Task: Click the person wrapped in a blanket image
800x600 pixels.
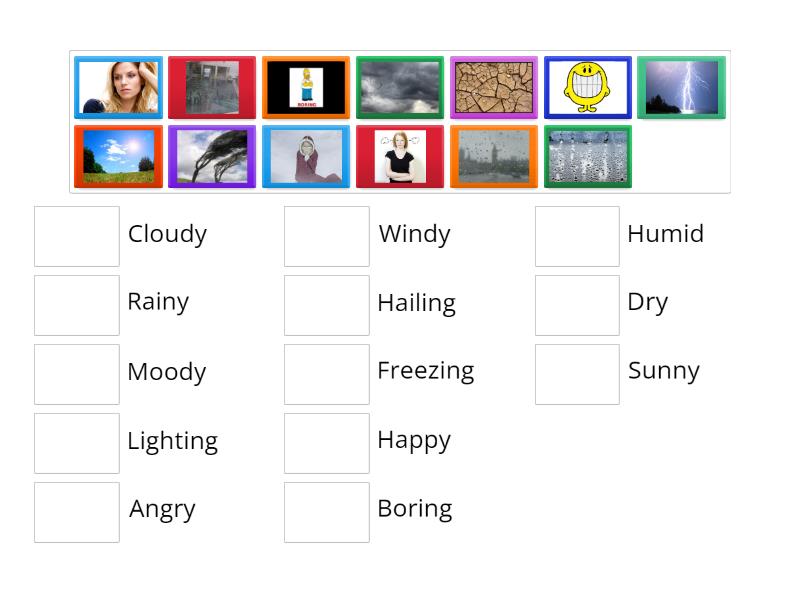Action: click(x=306, y=157)
